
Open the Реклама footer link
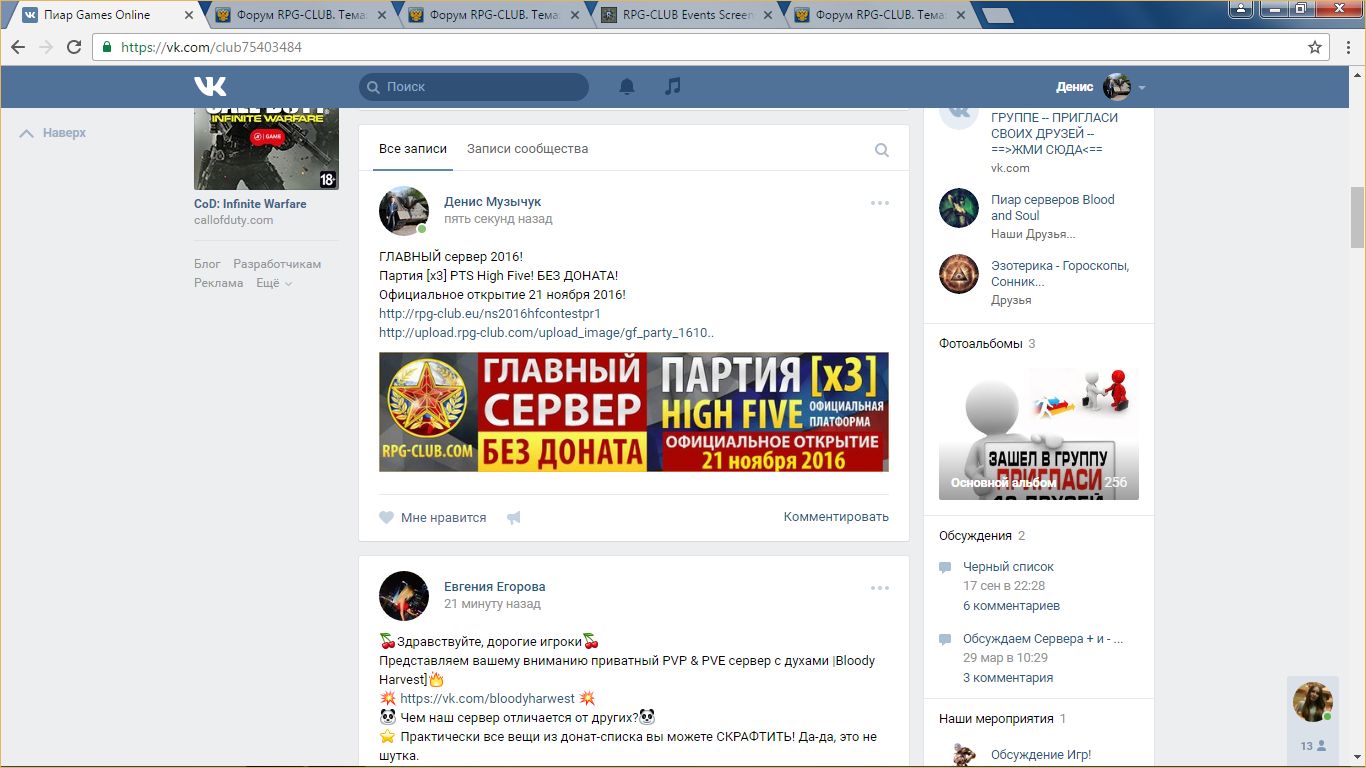pyautogui.click(x=219, y=283)
